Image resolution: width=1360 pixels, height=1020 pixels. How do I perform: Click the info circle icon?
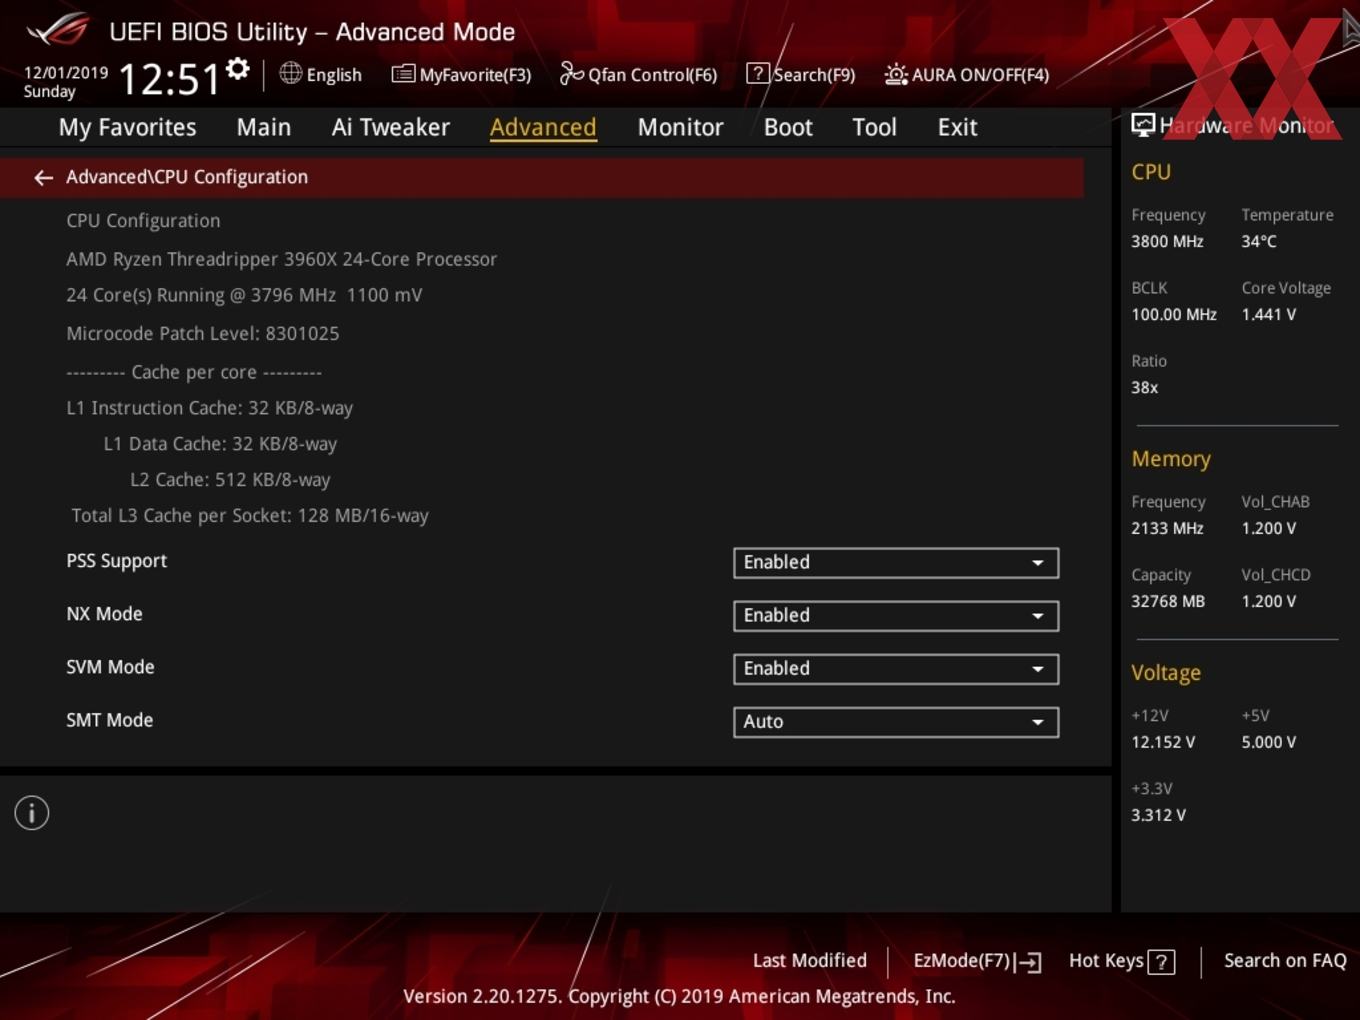[x=32, y=813]
